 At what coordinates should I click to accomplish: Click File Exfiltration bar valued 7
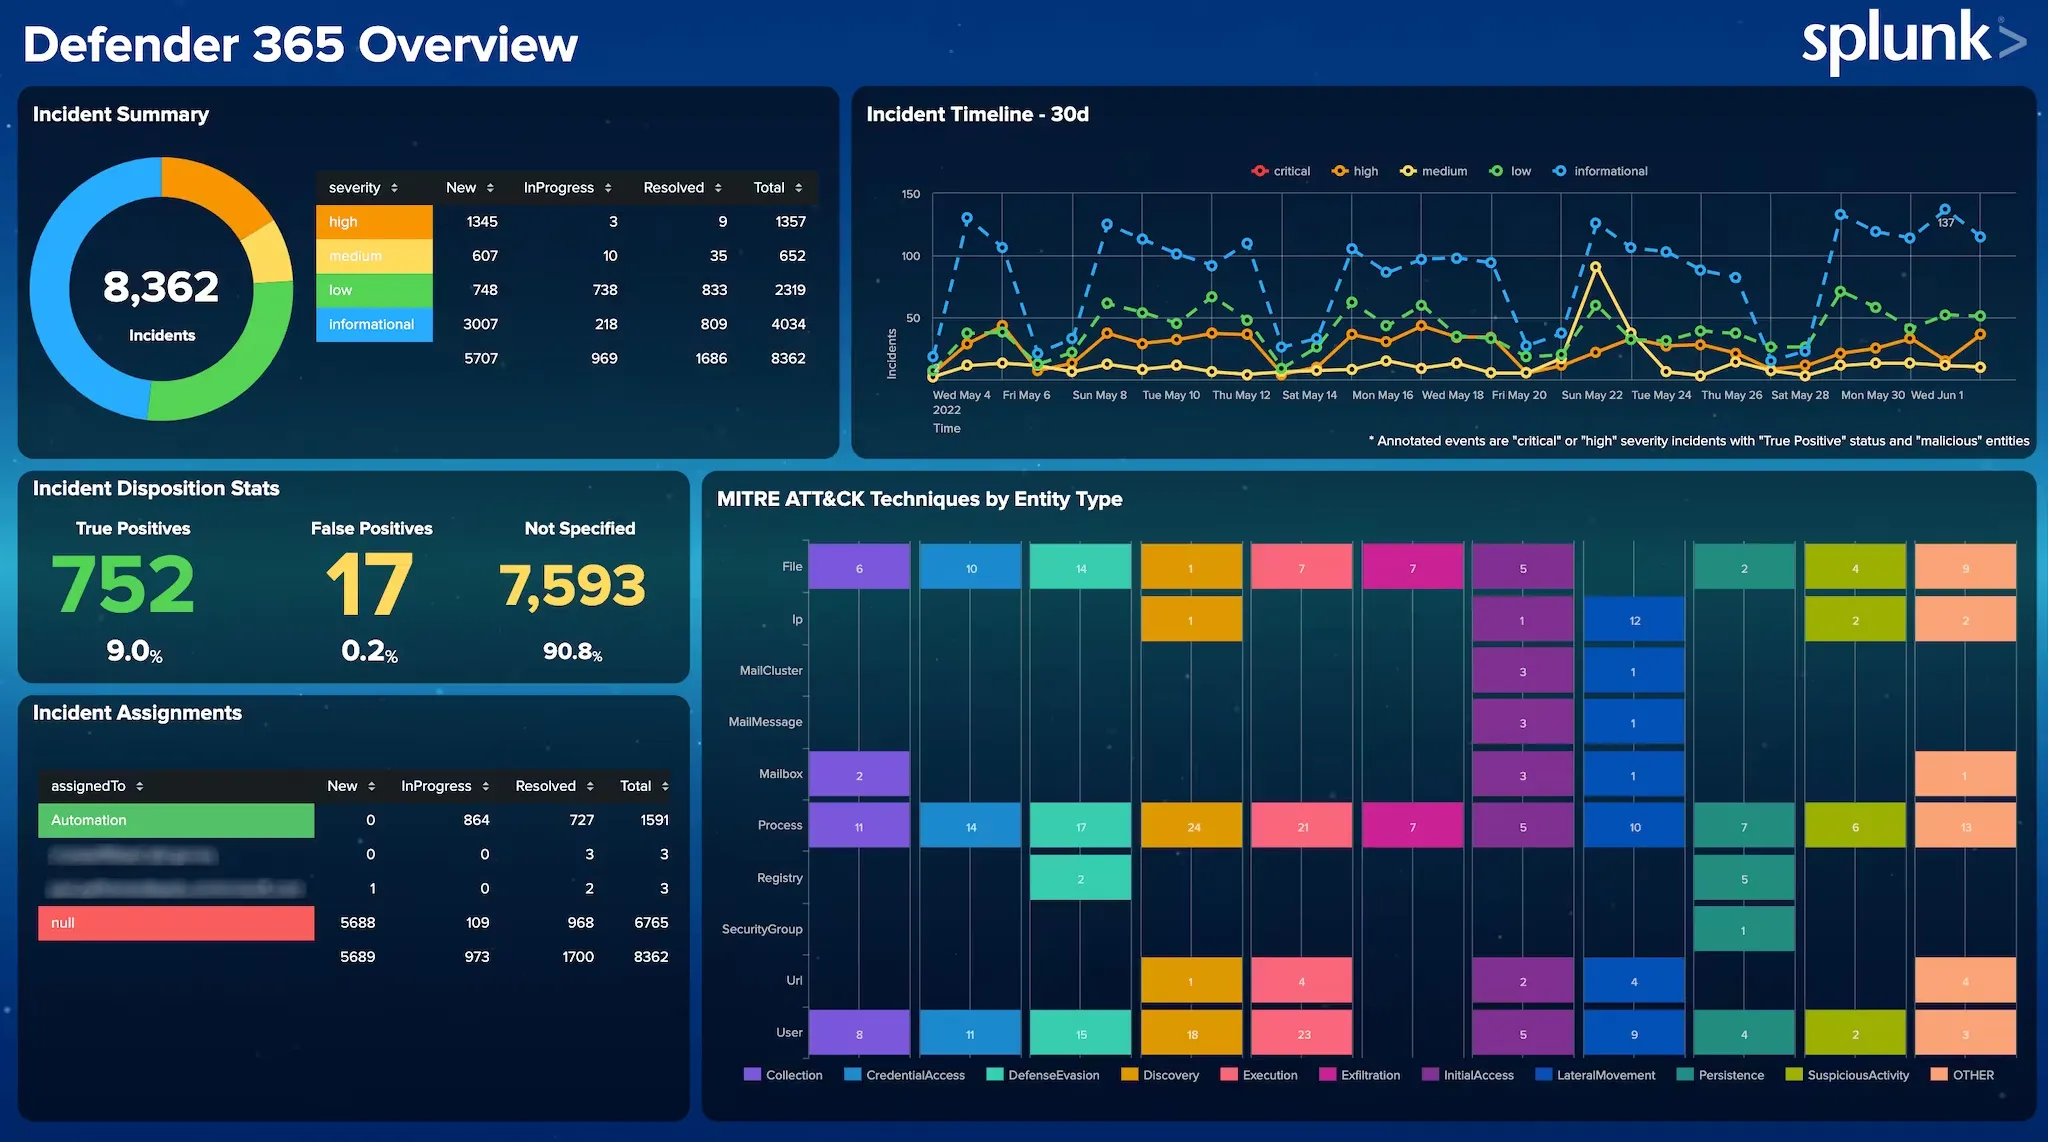[x=1413, y=567]
